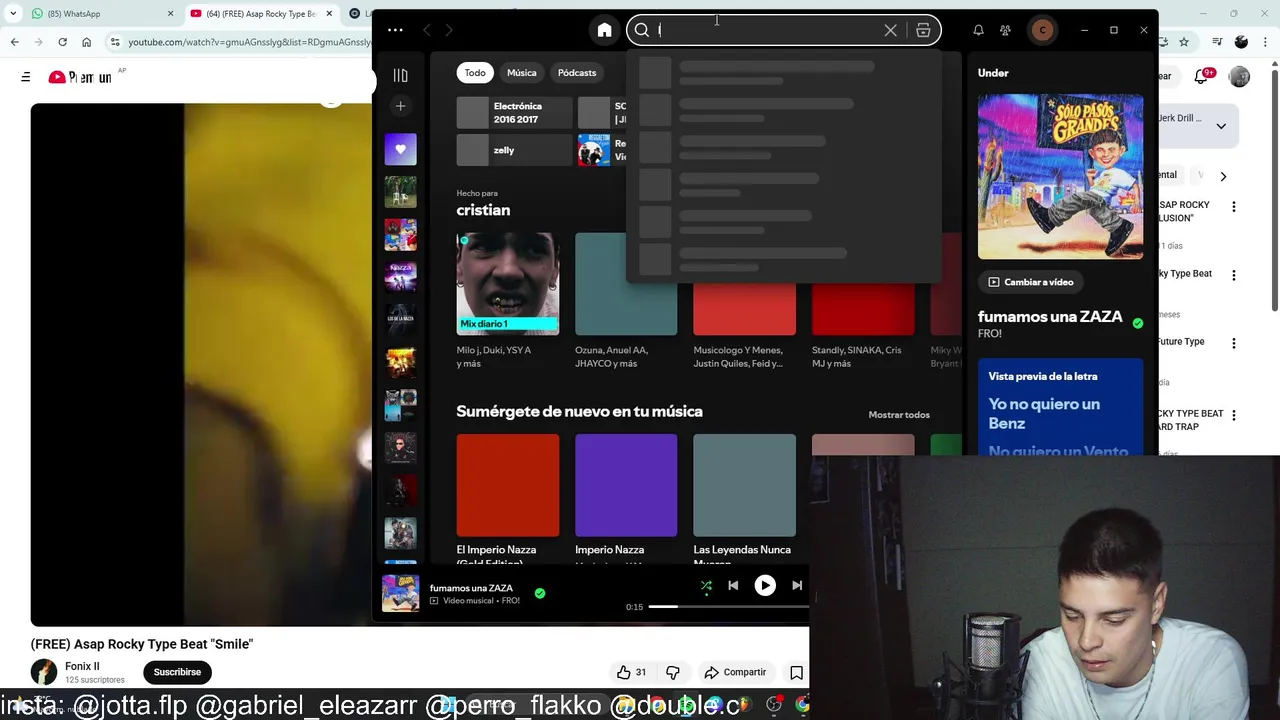
Task: Reload the Chrome page
Action: point(62,42)
